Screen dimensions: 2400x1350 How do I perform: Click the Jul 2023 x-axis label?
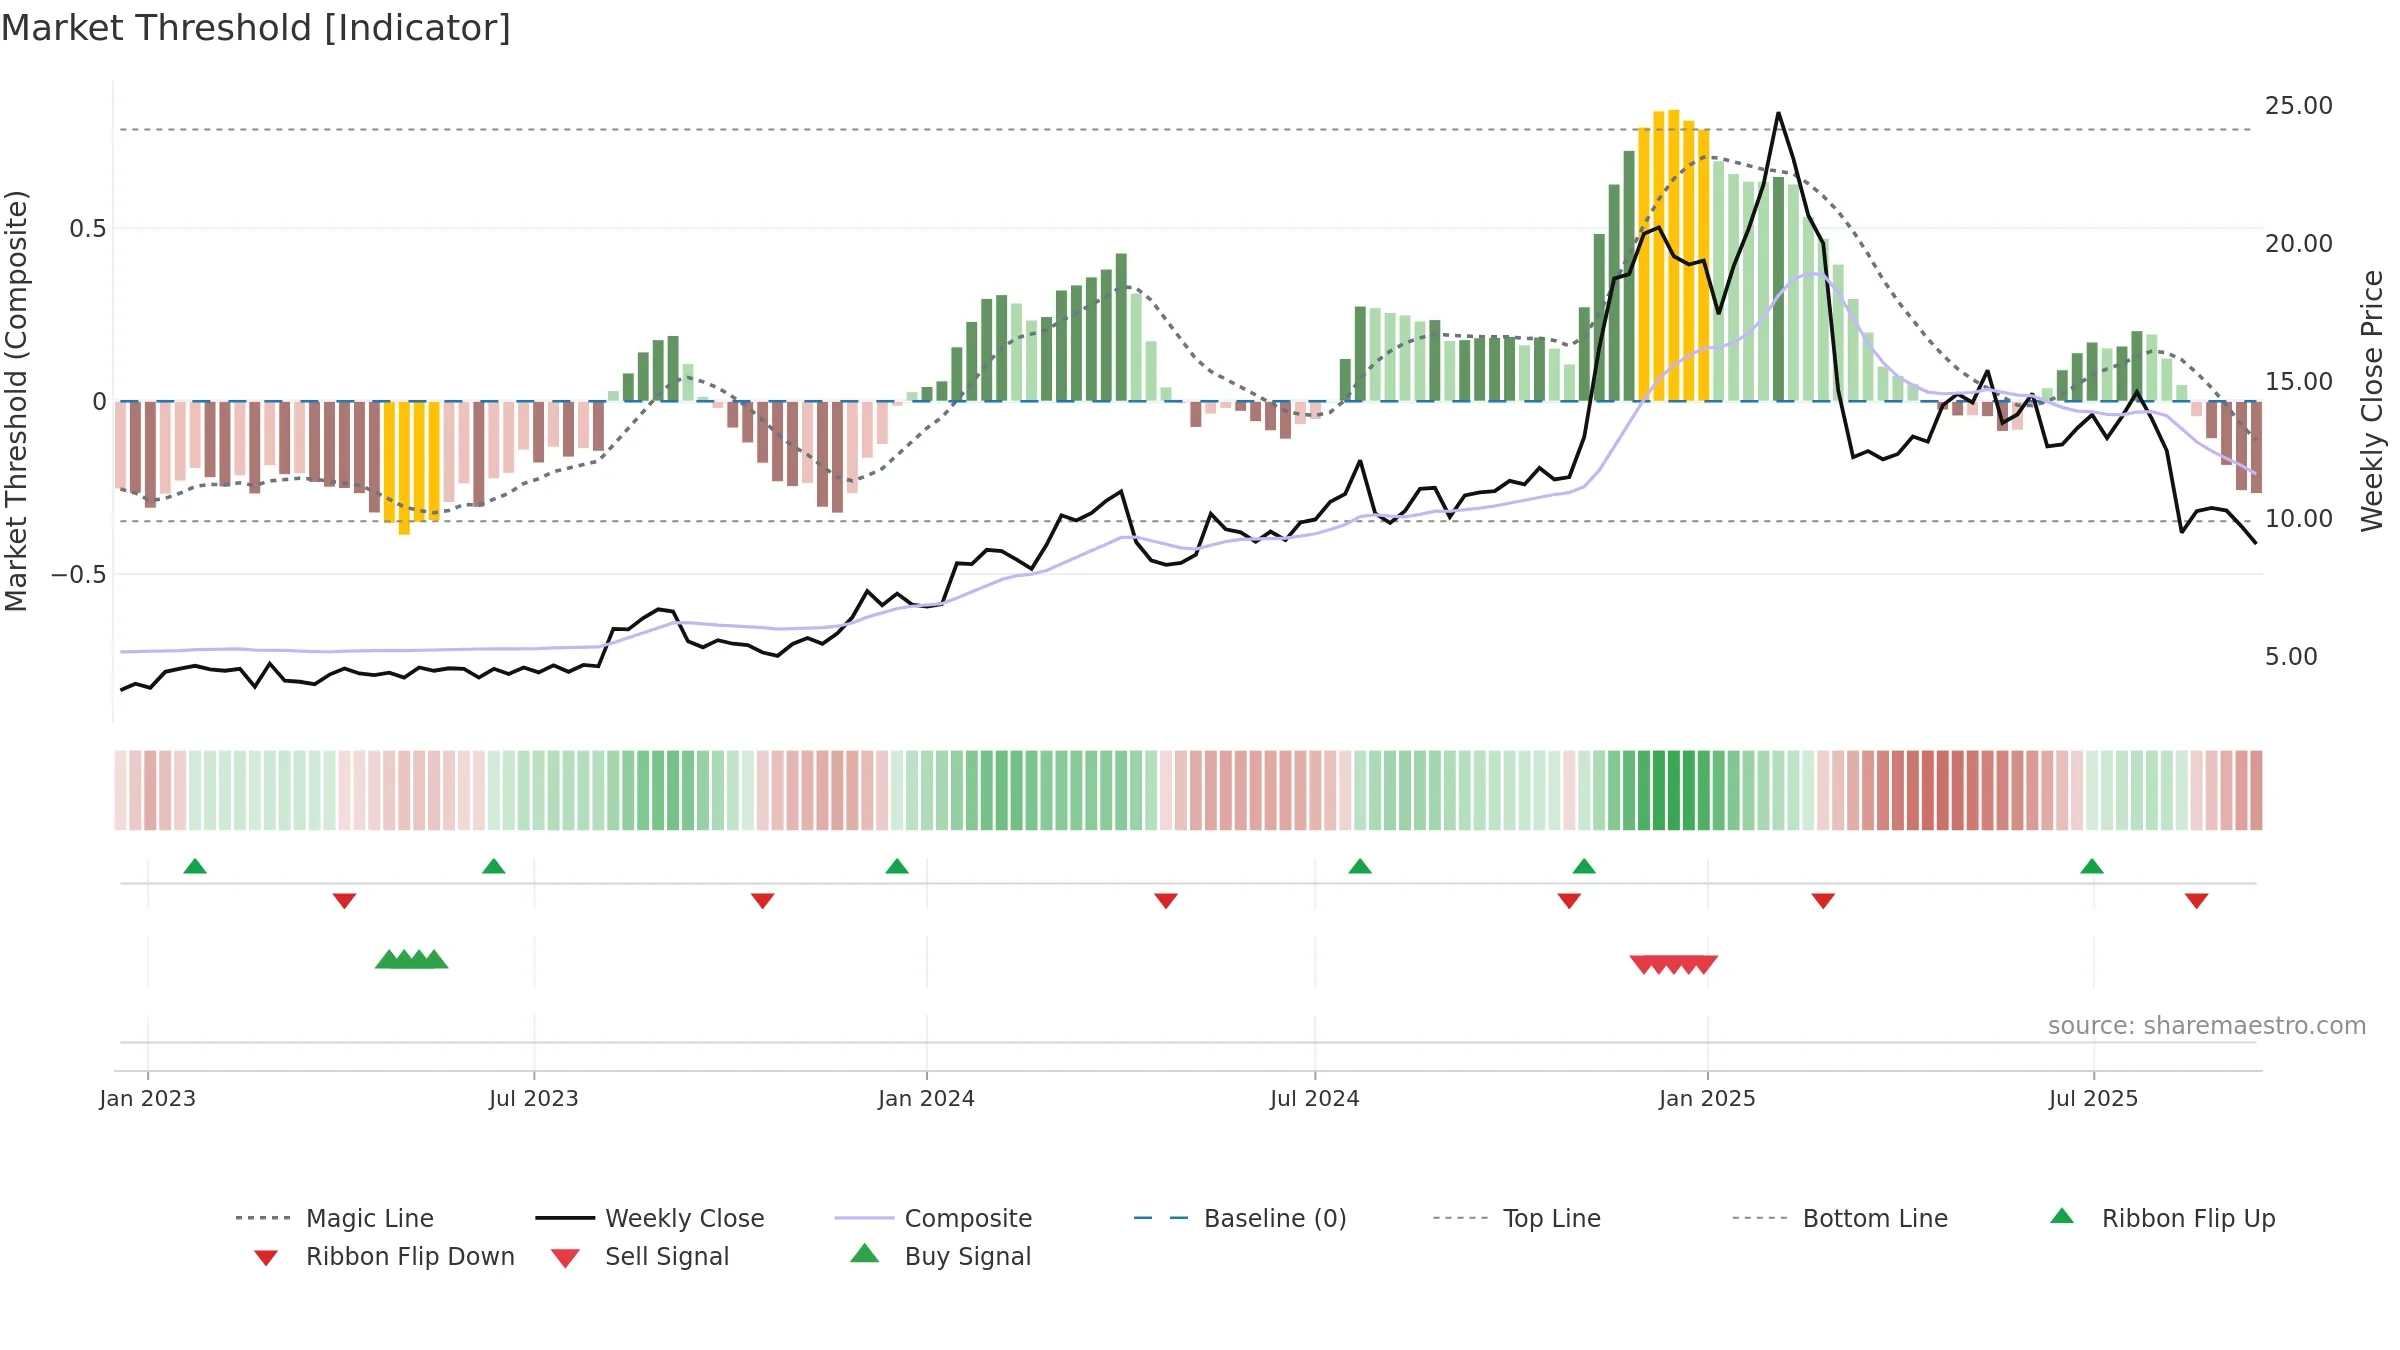[x=534, y=1098]
